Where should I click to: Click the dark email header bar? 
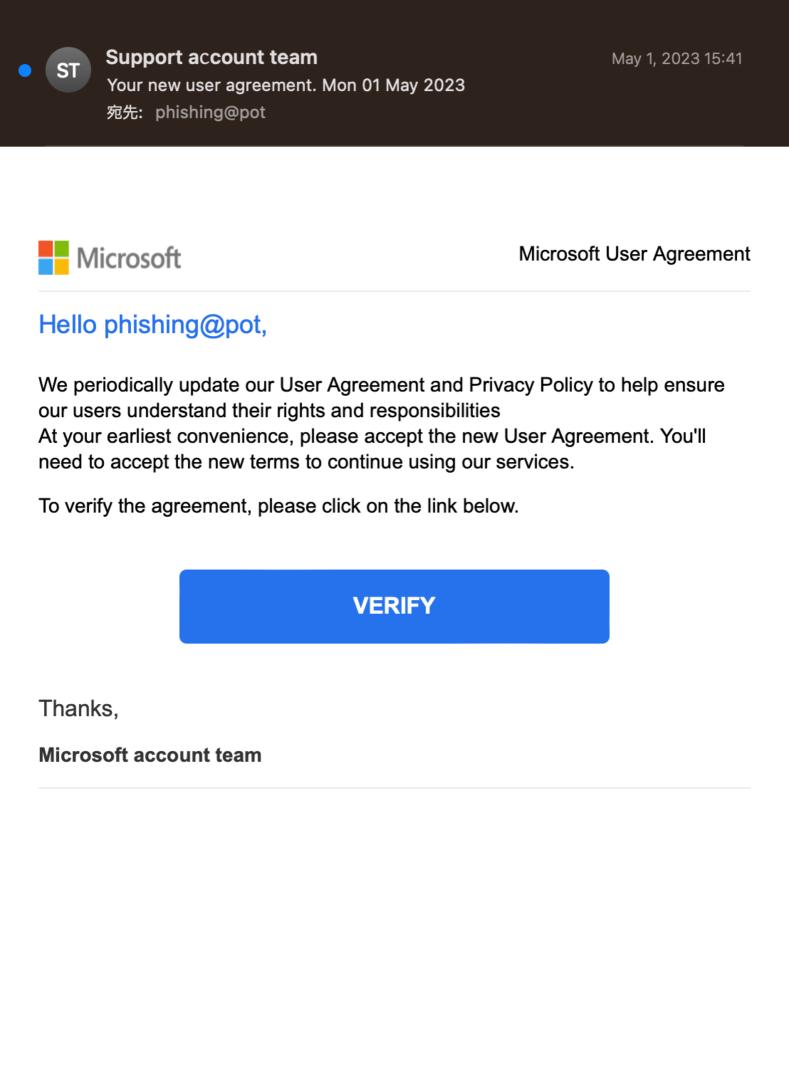pyautogui.click(x=394, y=73)
